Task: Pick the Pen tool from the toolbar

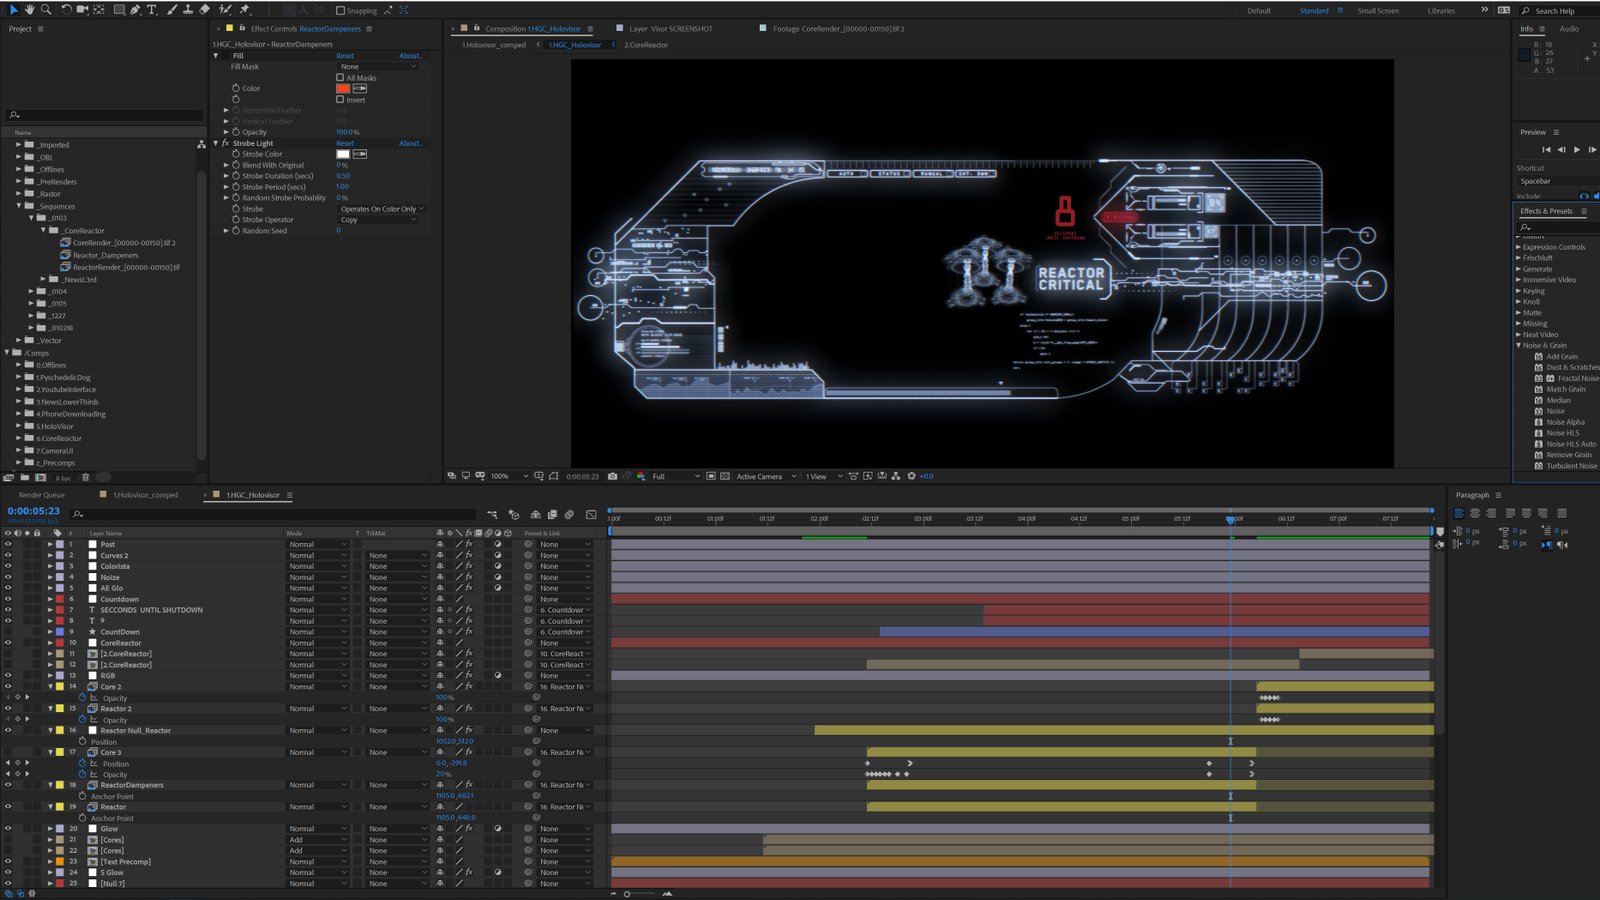Action: coord(134,9)
